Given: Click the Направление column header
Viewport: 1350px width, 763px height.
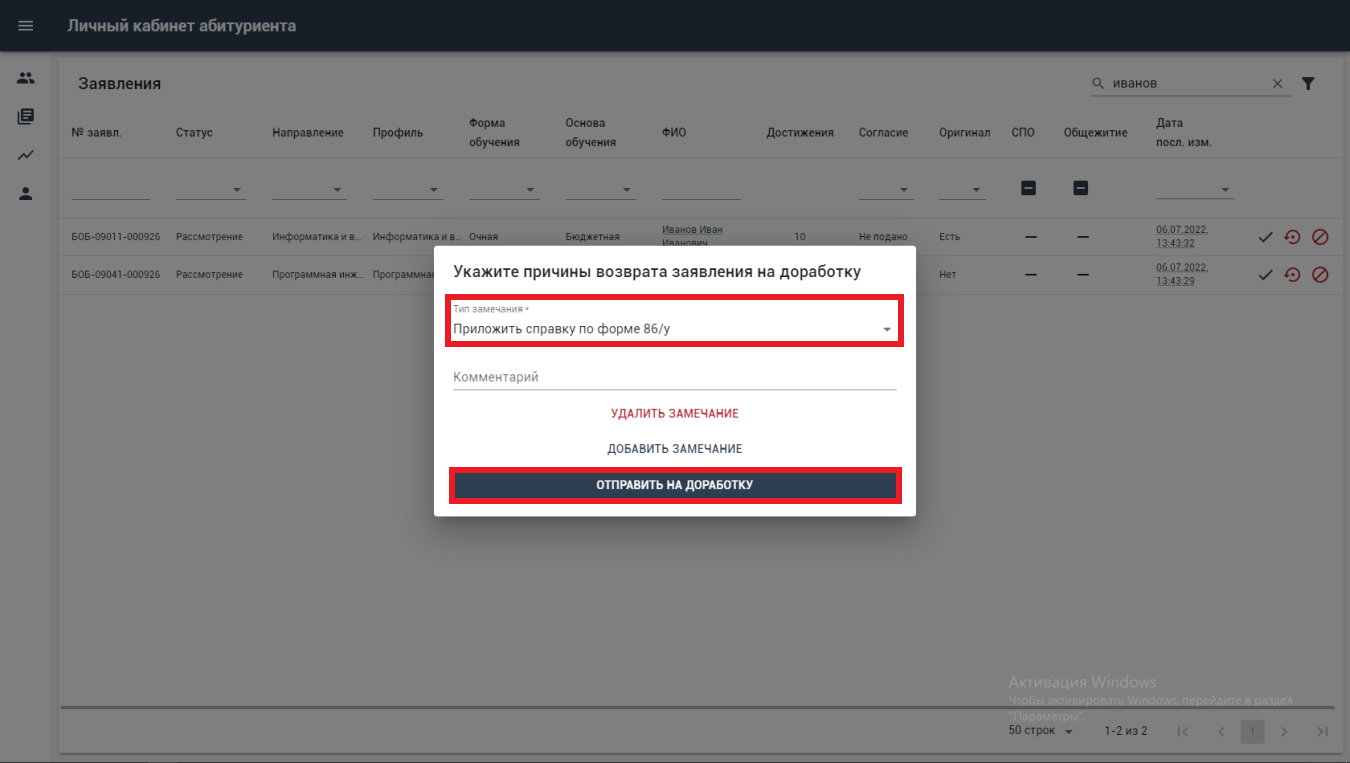Looking at the screenshot, I should click(308, 133).
